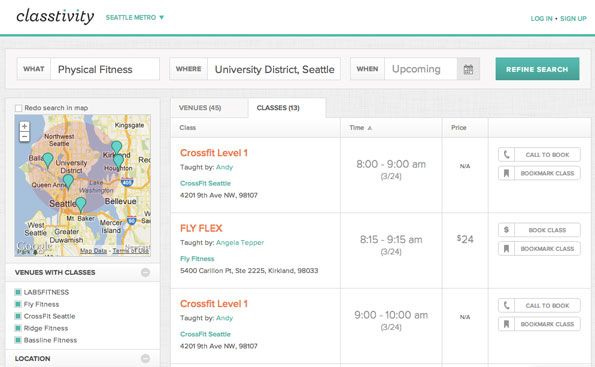Toggle Ridge Fitness venue filter
The image size is (595, 367).
tap(17, 328)
